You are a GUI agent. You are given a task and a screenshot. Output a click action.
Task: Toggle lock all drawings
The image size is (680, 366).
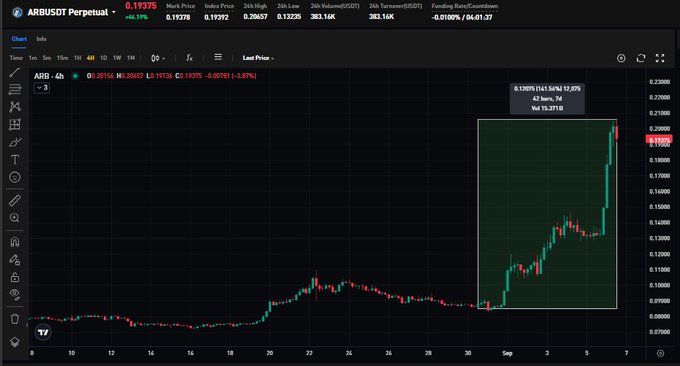[x=15, y=277]
